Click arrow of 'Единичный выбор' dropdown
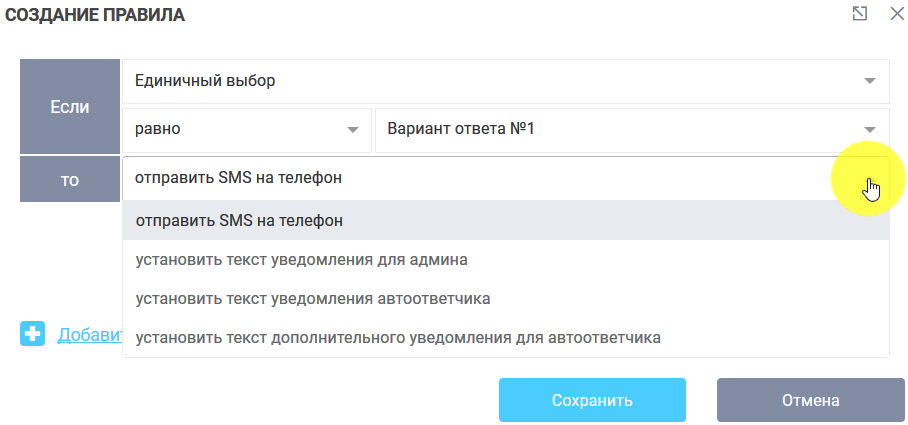 click(x=869, y=81)
